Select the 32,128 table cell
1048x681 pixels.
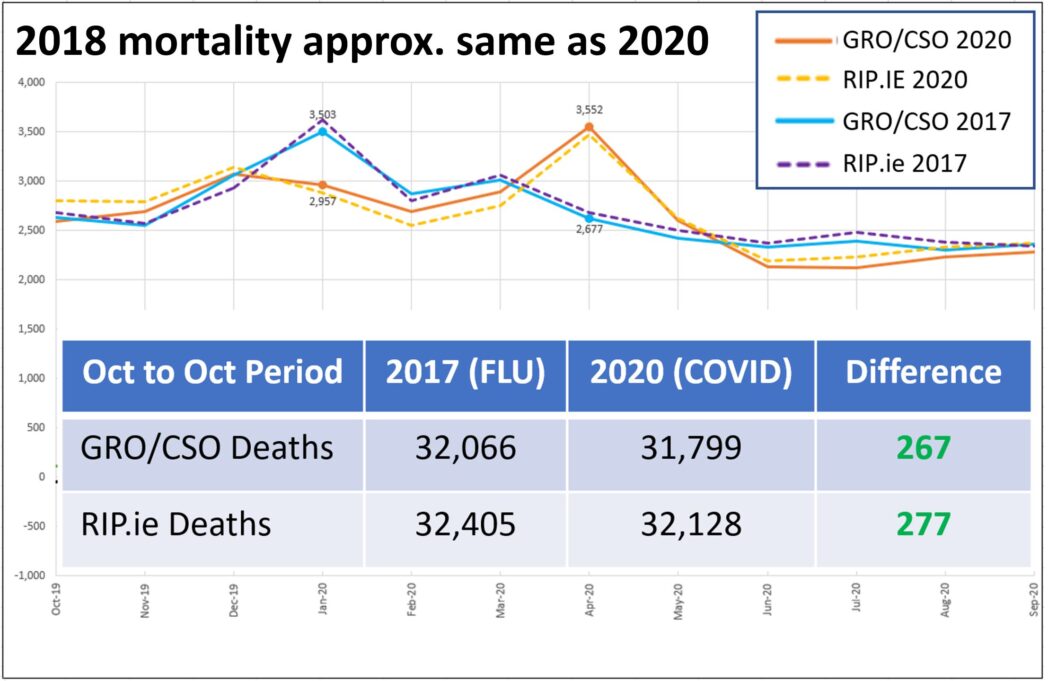click(691, 523)
